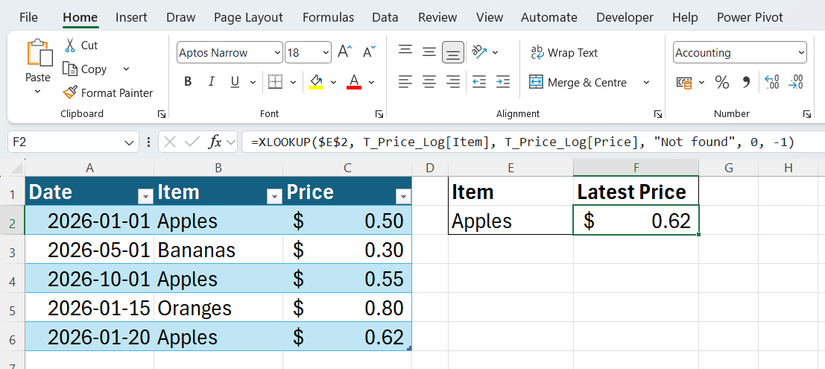Increase font size with large A
The image size is (825, 369).
[x=345, y=52]
